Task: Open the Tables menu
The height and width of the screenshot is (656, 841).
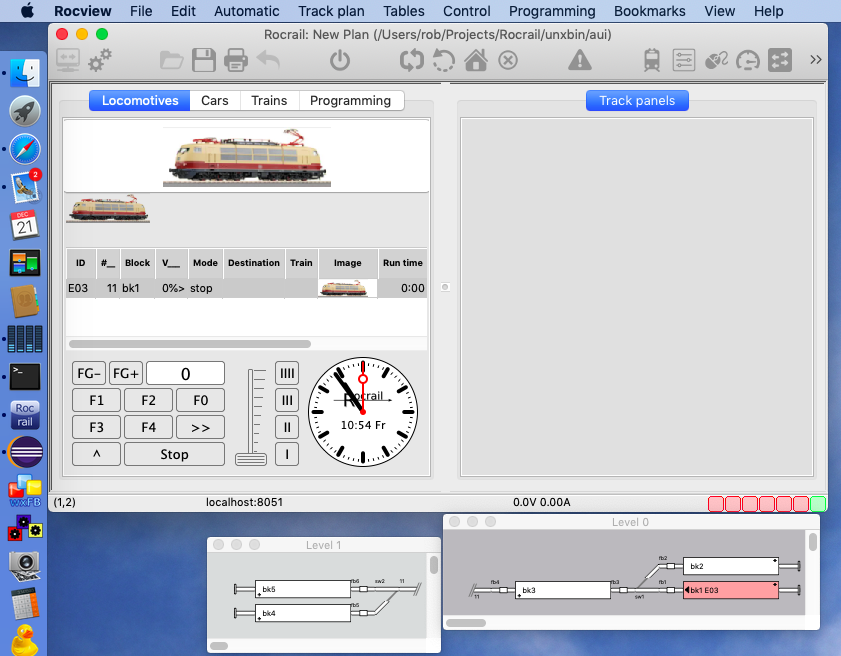Action: pyautogui.click(x=404, y=11)
